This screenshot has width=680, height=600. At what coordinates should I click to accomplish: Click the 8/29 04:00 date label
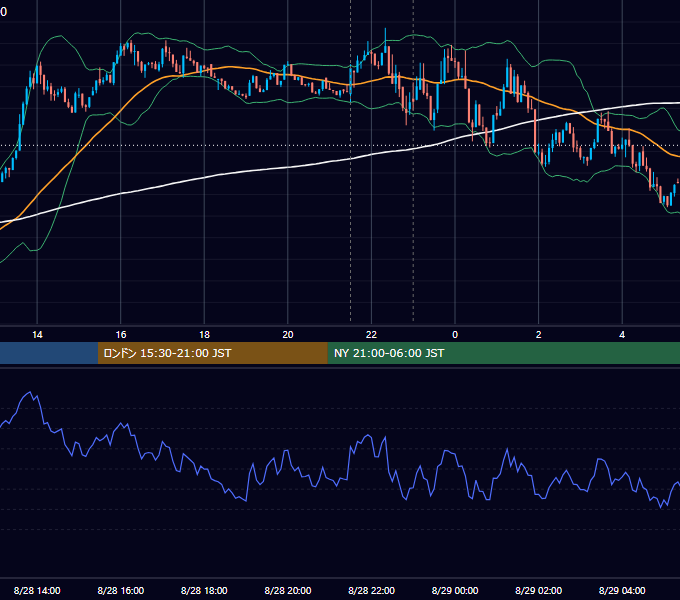pyautogui.click(x=622, y=590)
